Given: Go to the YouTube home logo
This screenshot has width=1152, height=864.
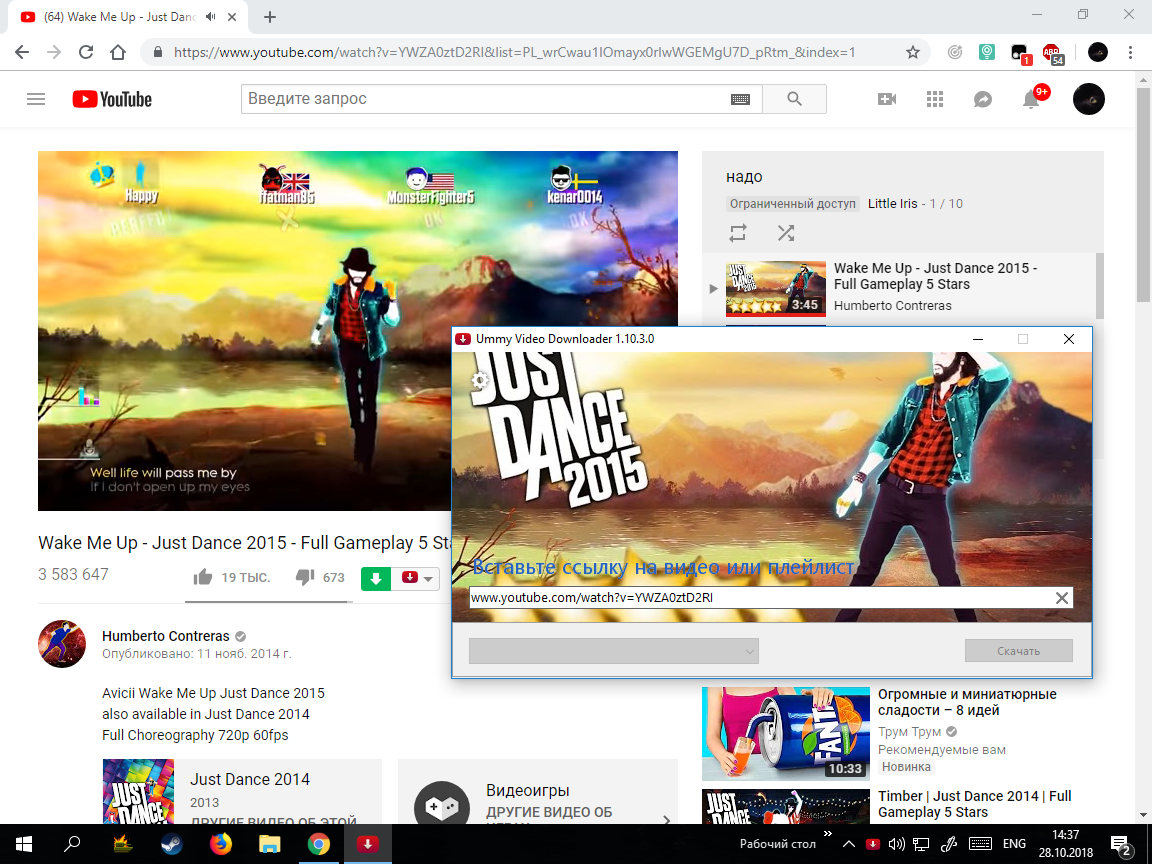Looking at the screenshot, I should click(x=112, y=99).
